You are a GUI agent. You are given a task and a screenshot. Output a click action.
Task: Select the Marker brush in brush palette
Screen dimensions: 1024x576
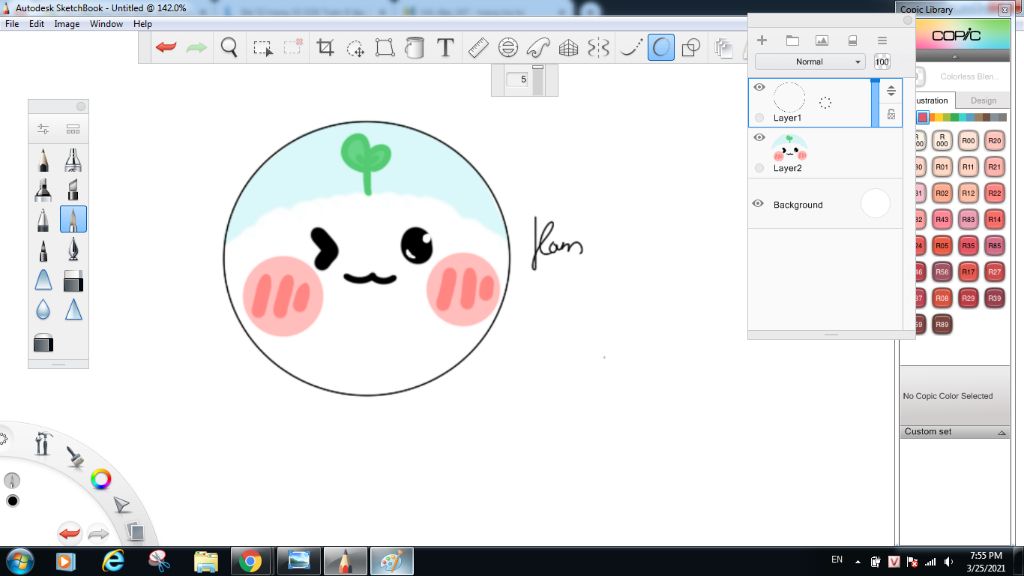(43, 189)
